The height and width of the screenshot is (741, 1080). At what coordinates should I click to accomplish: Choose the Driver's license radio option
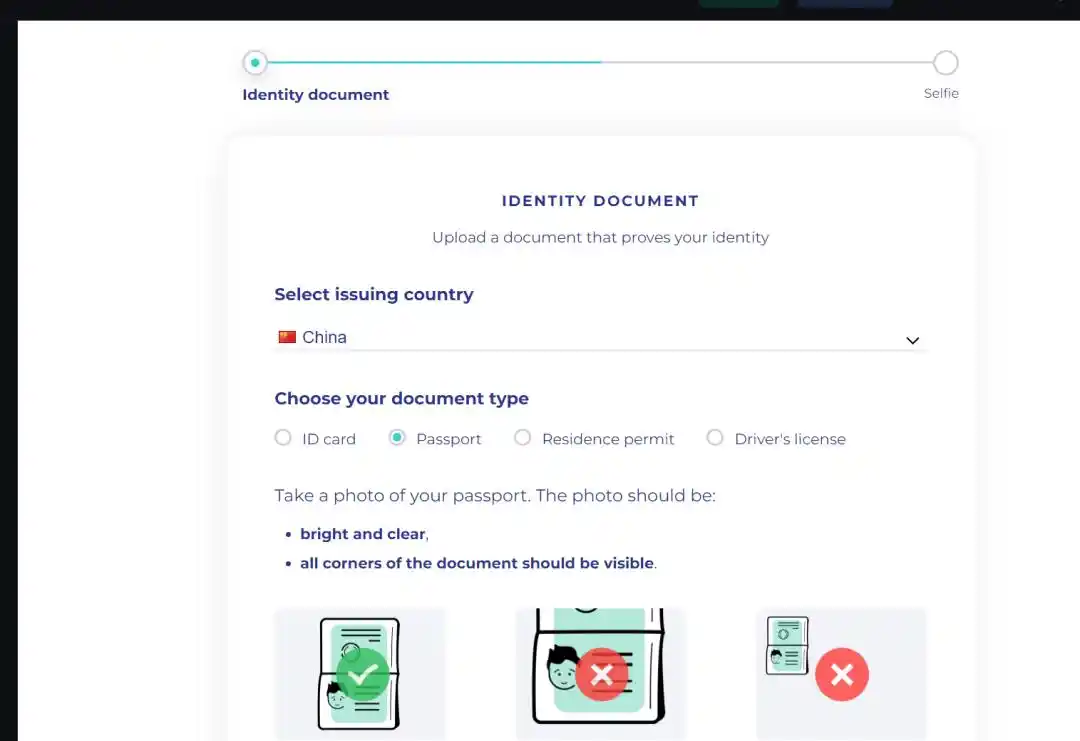pyautogui.click(x=715, y=438)
